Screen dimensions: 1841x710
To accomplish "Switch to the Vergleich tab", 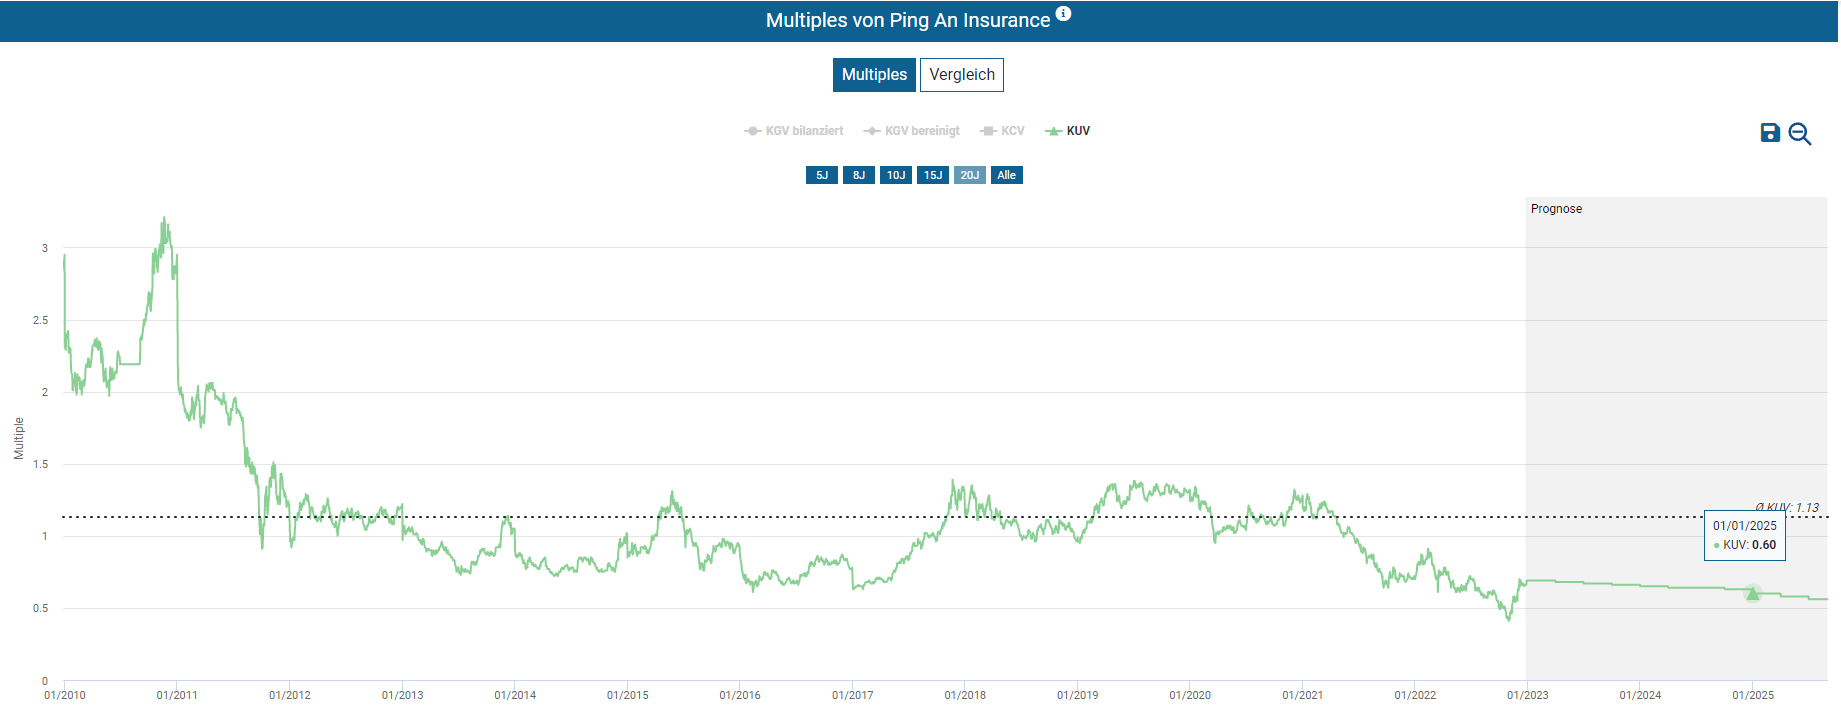I will tap(961, 75).
